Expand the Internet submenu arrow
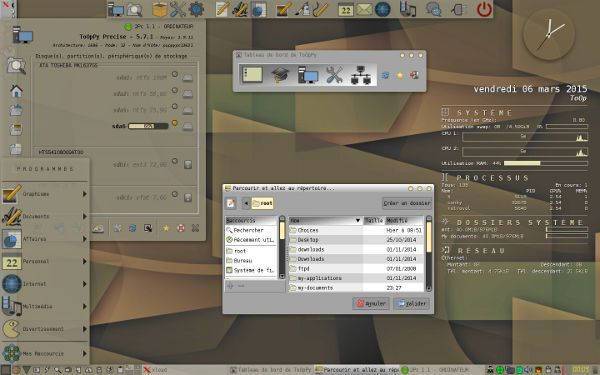 [85, 284]
